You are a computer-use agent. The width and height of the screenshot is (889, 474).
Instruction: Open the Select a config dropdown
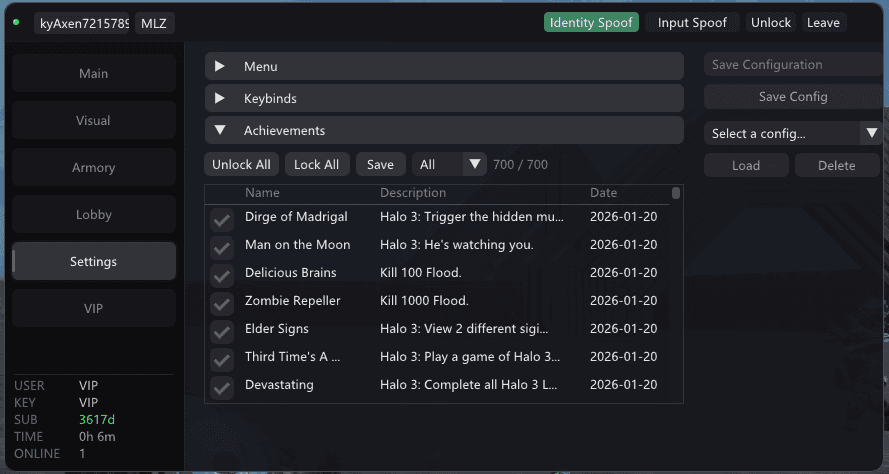(x=793, y=134)
